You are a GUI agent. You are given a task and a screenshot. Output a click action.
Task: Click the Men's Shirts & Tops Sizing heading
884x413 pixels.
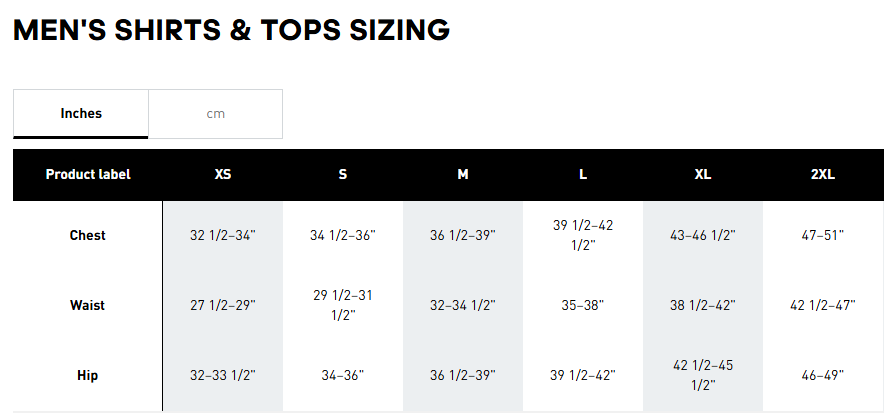pos(231,30)
